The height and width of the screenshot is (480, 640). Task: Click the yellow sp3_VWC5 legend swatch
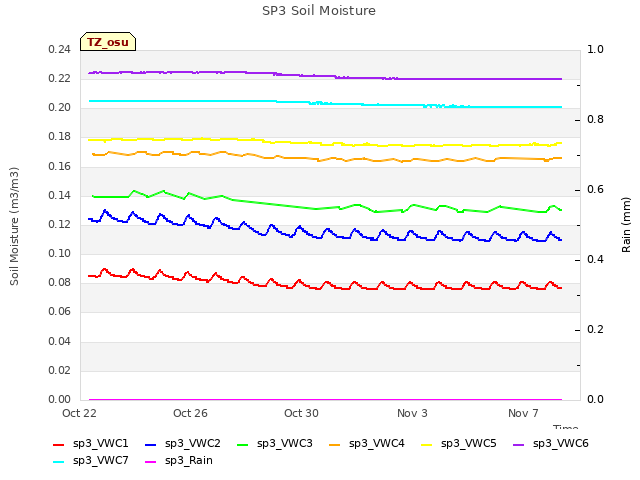tap(427, 445)
